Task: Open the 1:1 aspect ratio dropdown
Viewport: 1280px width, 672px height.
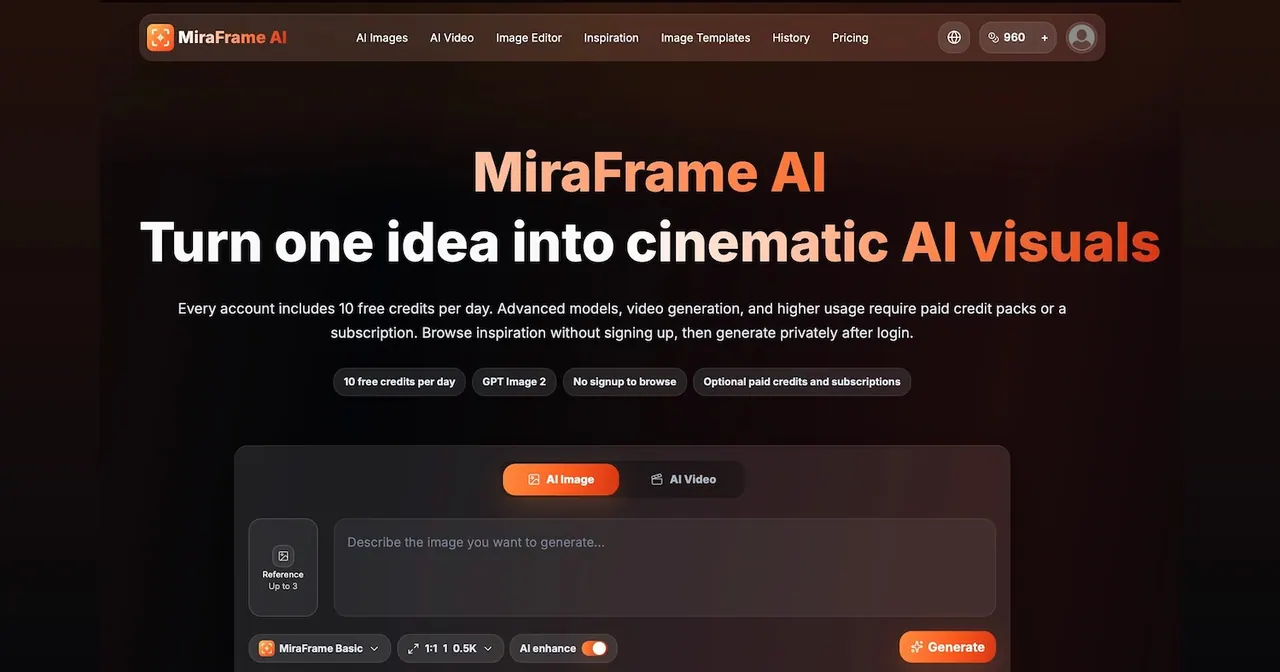Action: [x=450, y=648]
